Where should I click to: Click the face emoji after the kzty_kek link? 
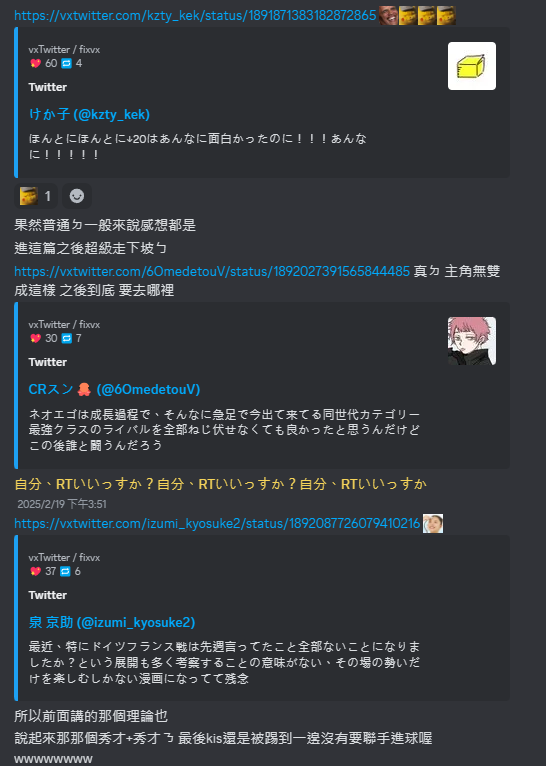pyautogui.click(x=388, y=16)
